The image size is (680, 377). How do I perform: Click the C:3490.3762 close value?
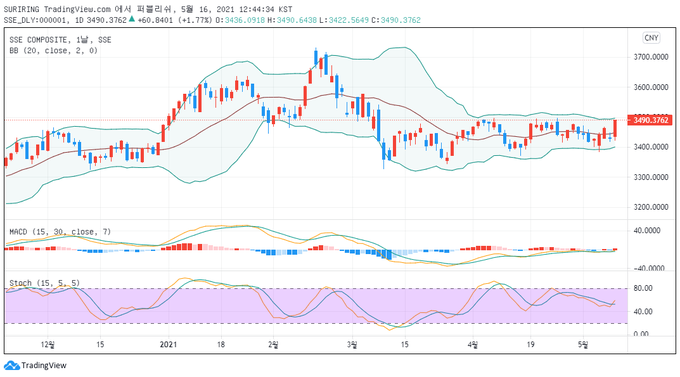point(396,20)
